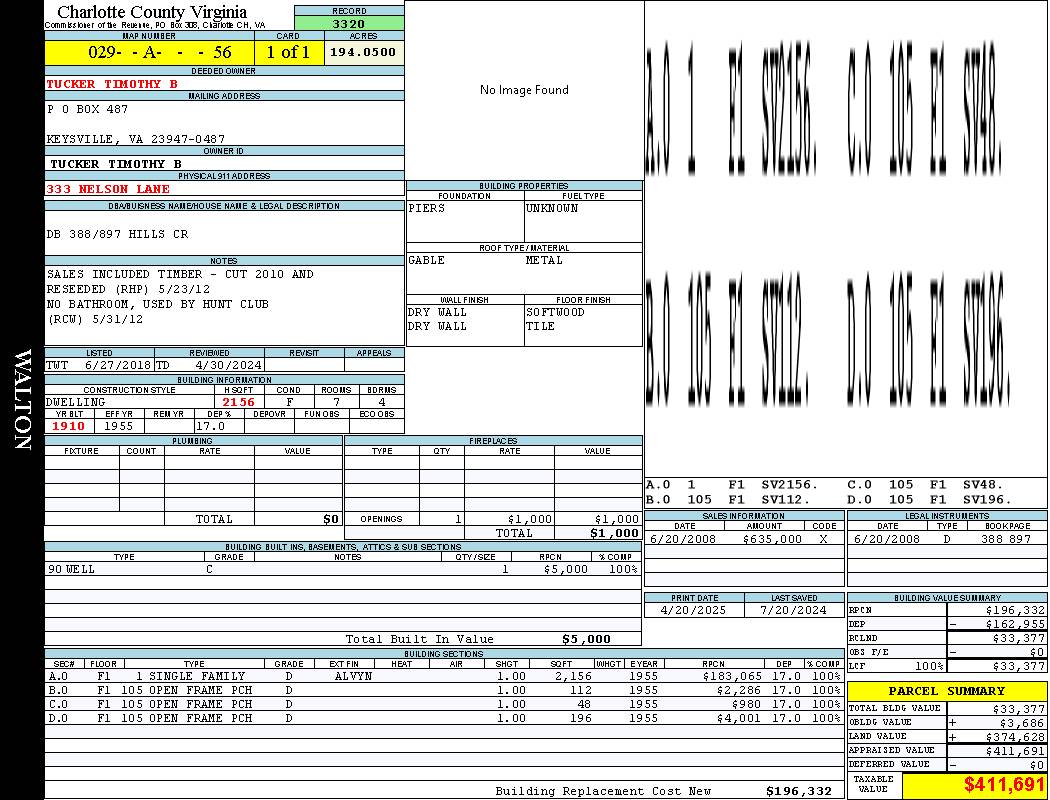Select mailing address P O BOX 487

(x=87, y=109)
